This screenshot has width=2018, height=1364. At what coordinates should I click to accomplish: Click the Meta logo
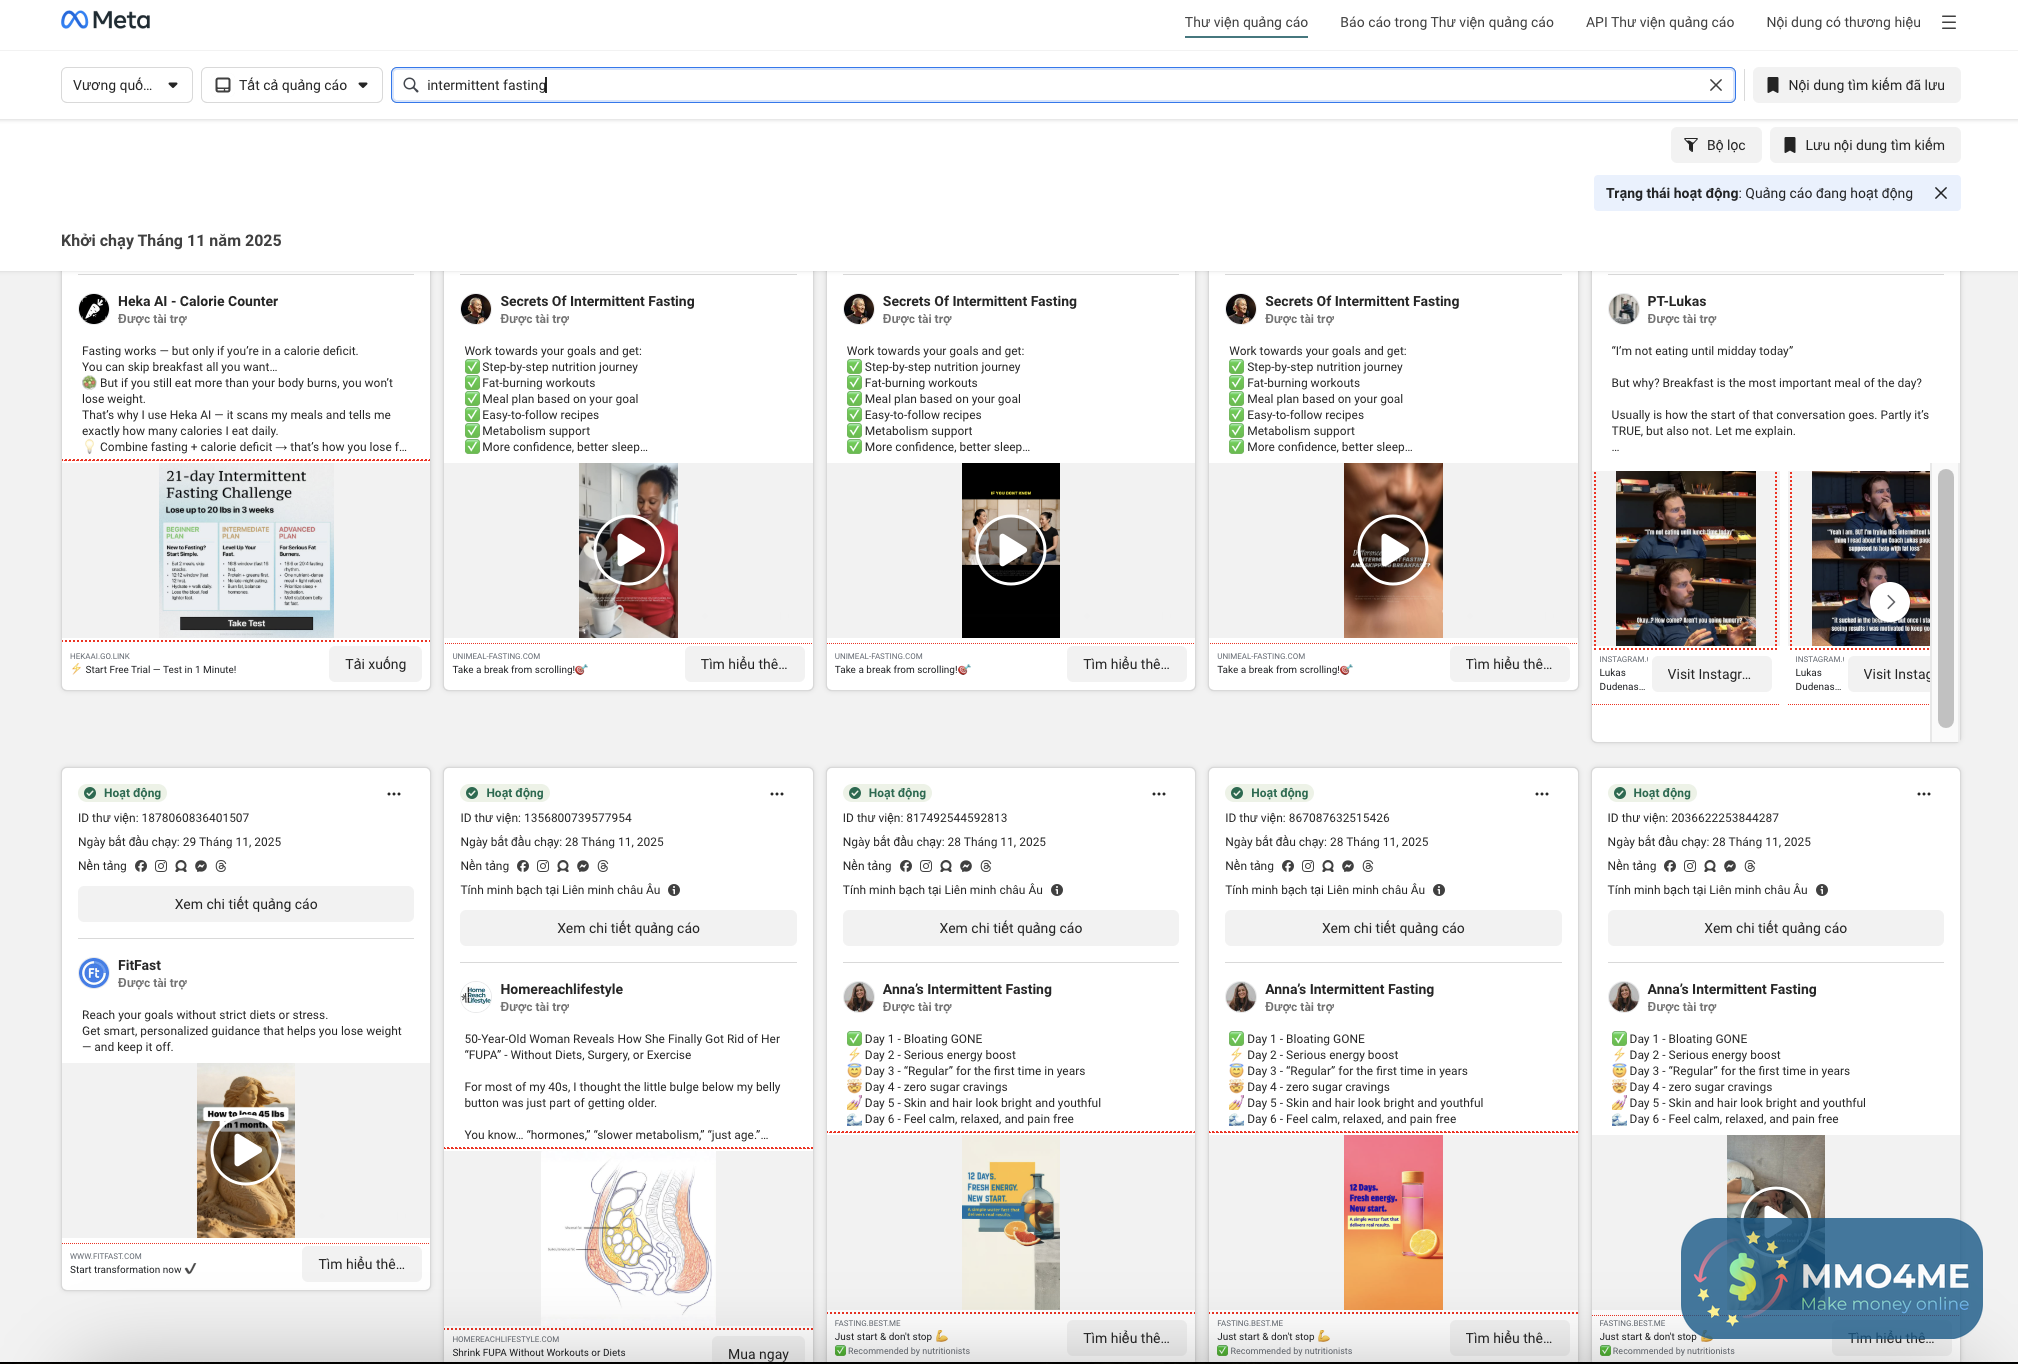tap(105, 20)
